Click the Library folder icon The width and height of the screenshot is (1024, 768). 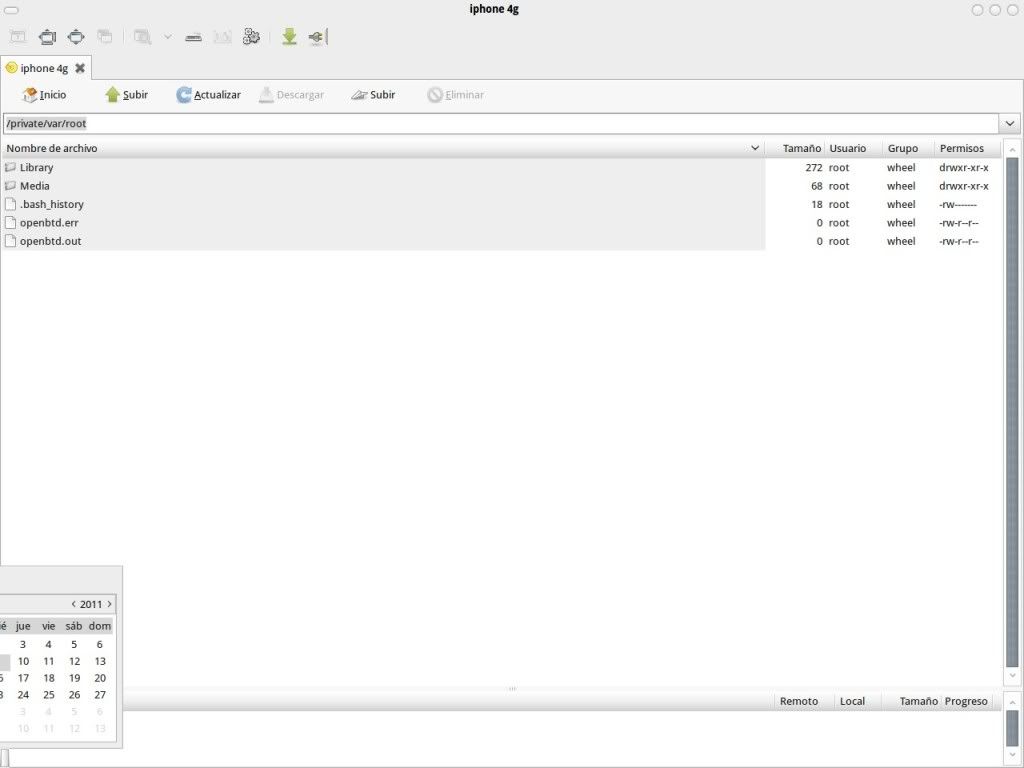click(10, 167)
